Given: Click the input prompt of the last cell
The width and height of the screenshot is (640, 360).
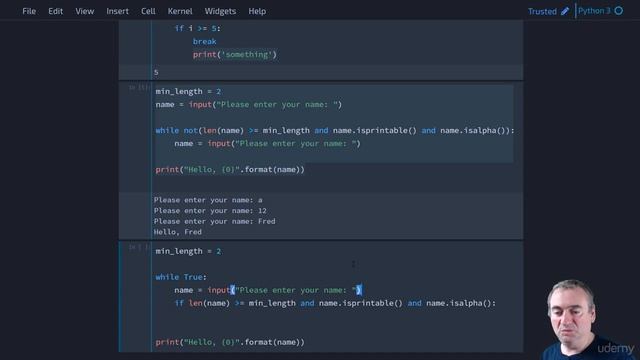Looking at the screenshot, I should 139,247.
